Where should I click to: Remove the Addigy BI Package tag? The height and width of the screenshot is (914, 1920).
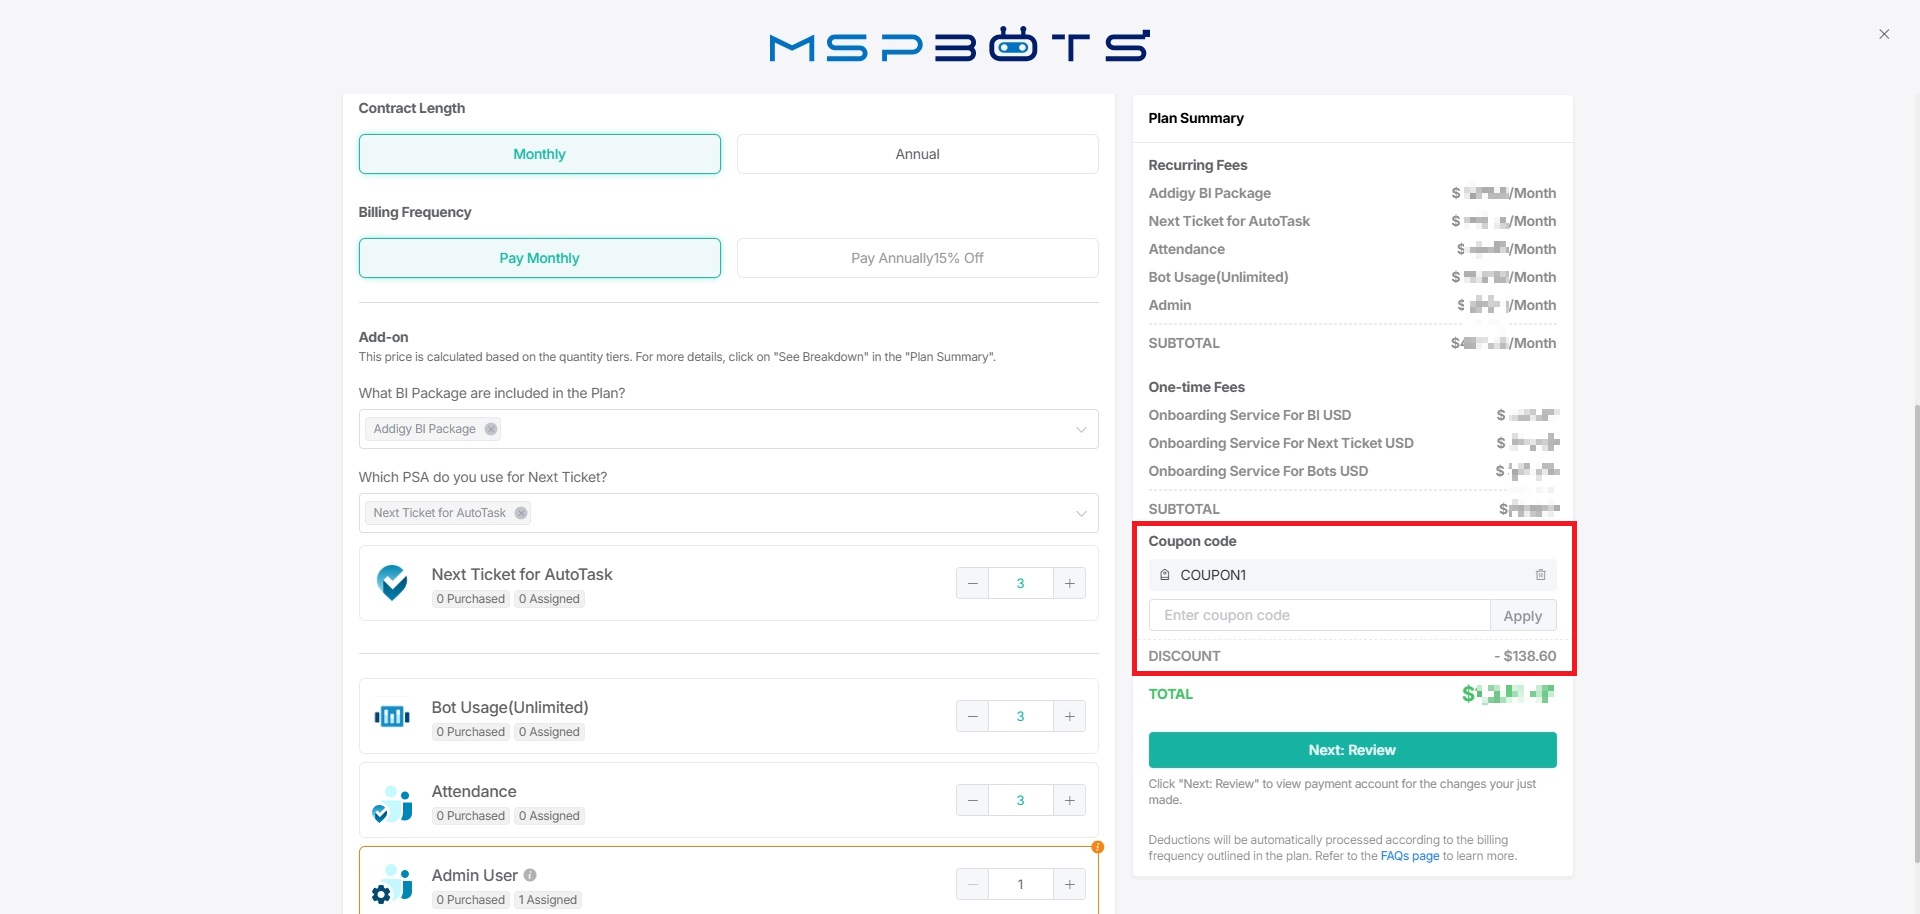pyautogui.click(x=491, y=429)
